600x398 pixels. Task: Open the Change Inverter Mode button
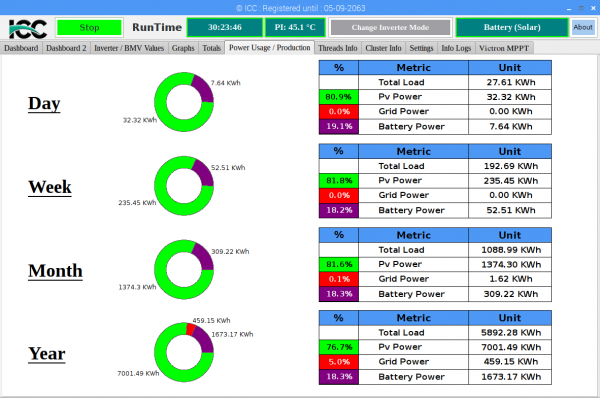click(x=390, y=28)
